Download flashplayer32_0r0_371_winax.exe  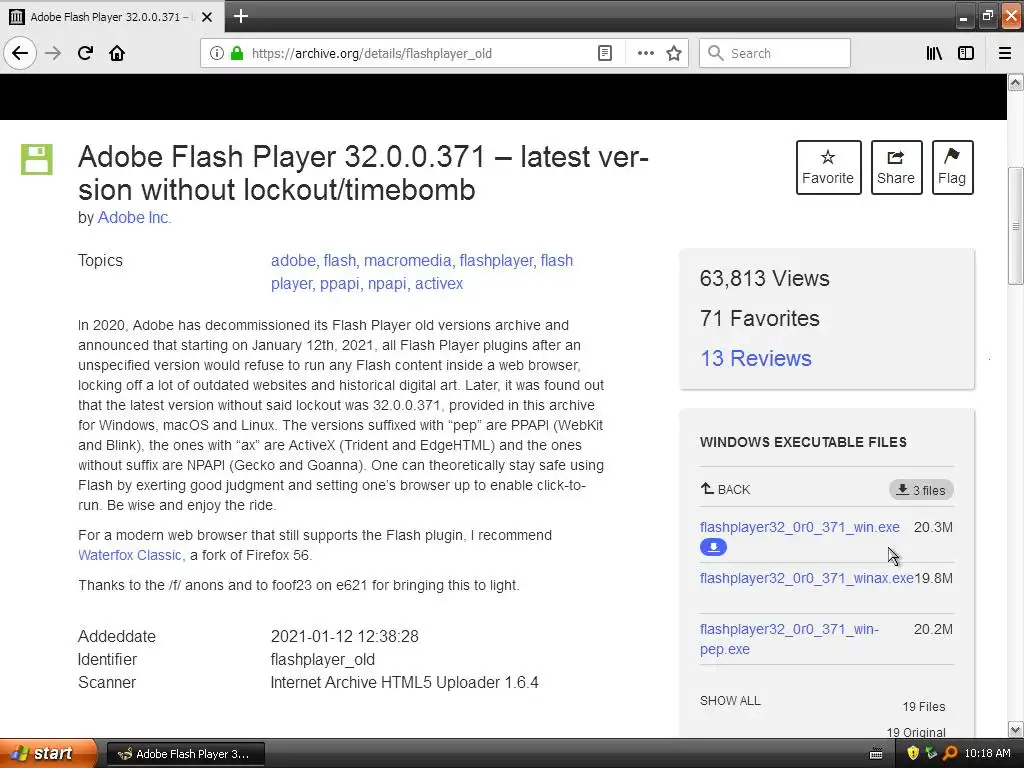pos(807,578)
